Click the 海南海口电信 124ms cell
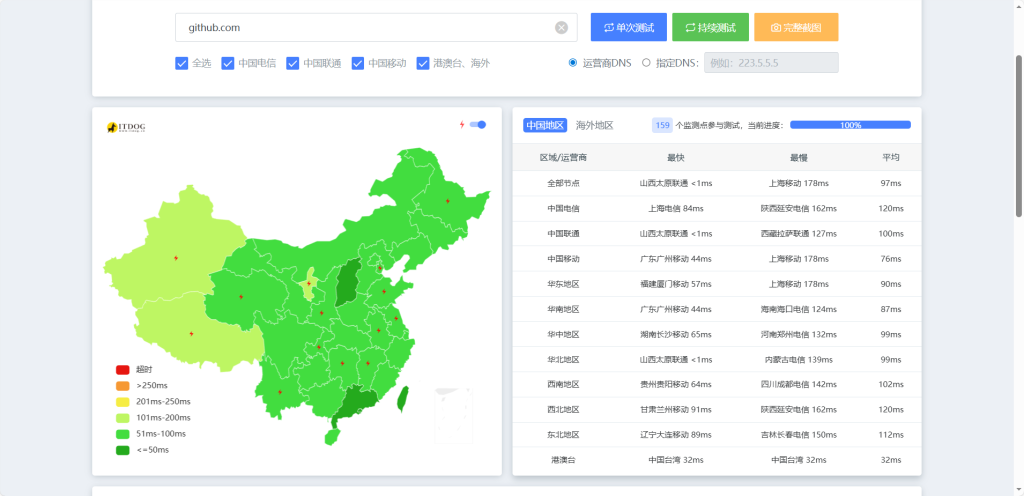 [x=799, y=309]
